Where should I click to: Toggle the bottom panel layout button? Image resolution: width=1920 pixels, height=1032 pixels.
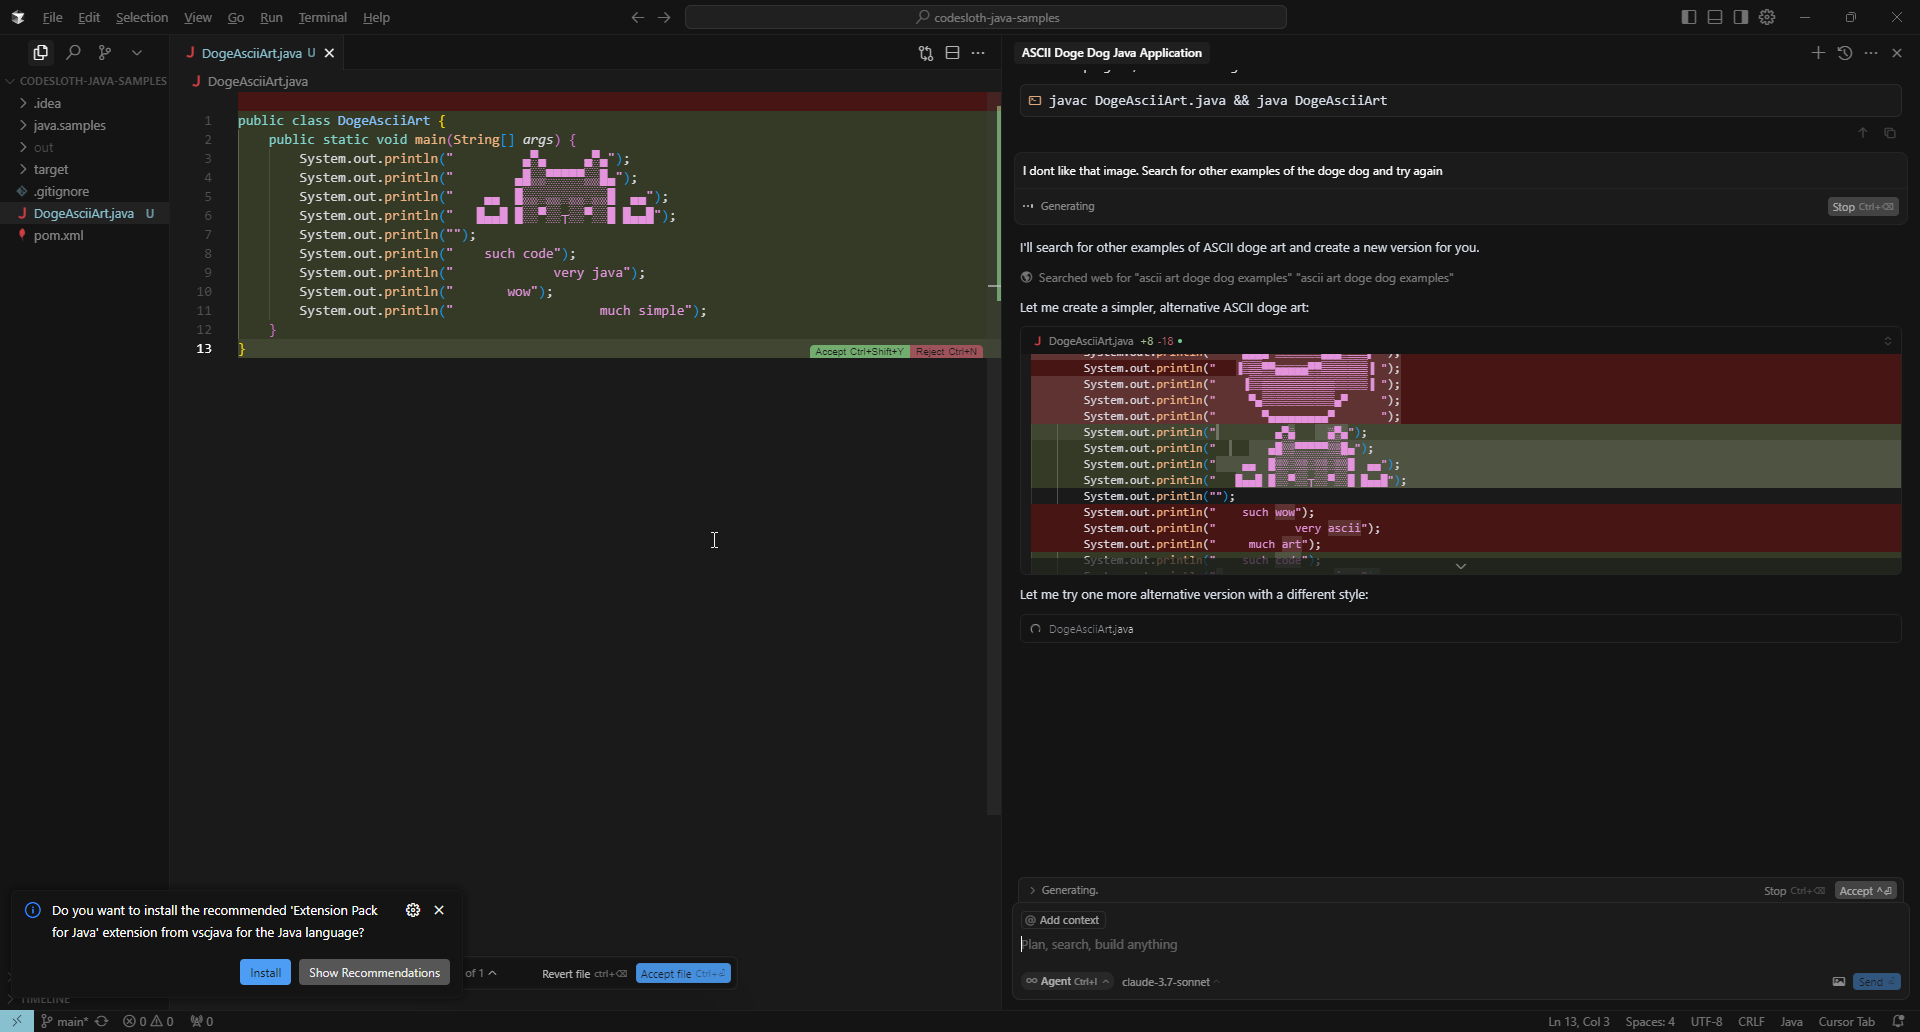[1715, 17]
